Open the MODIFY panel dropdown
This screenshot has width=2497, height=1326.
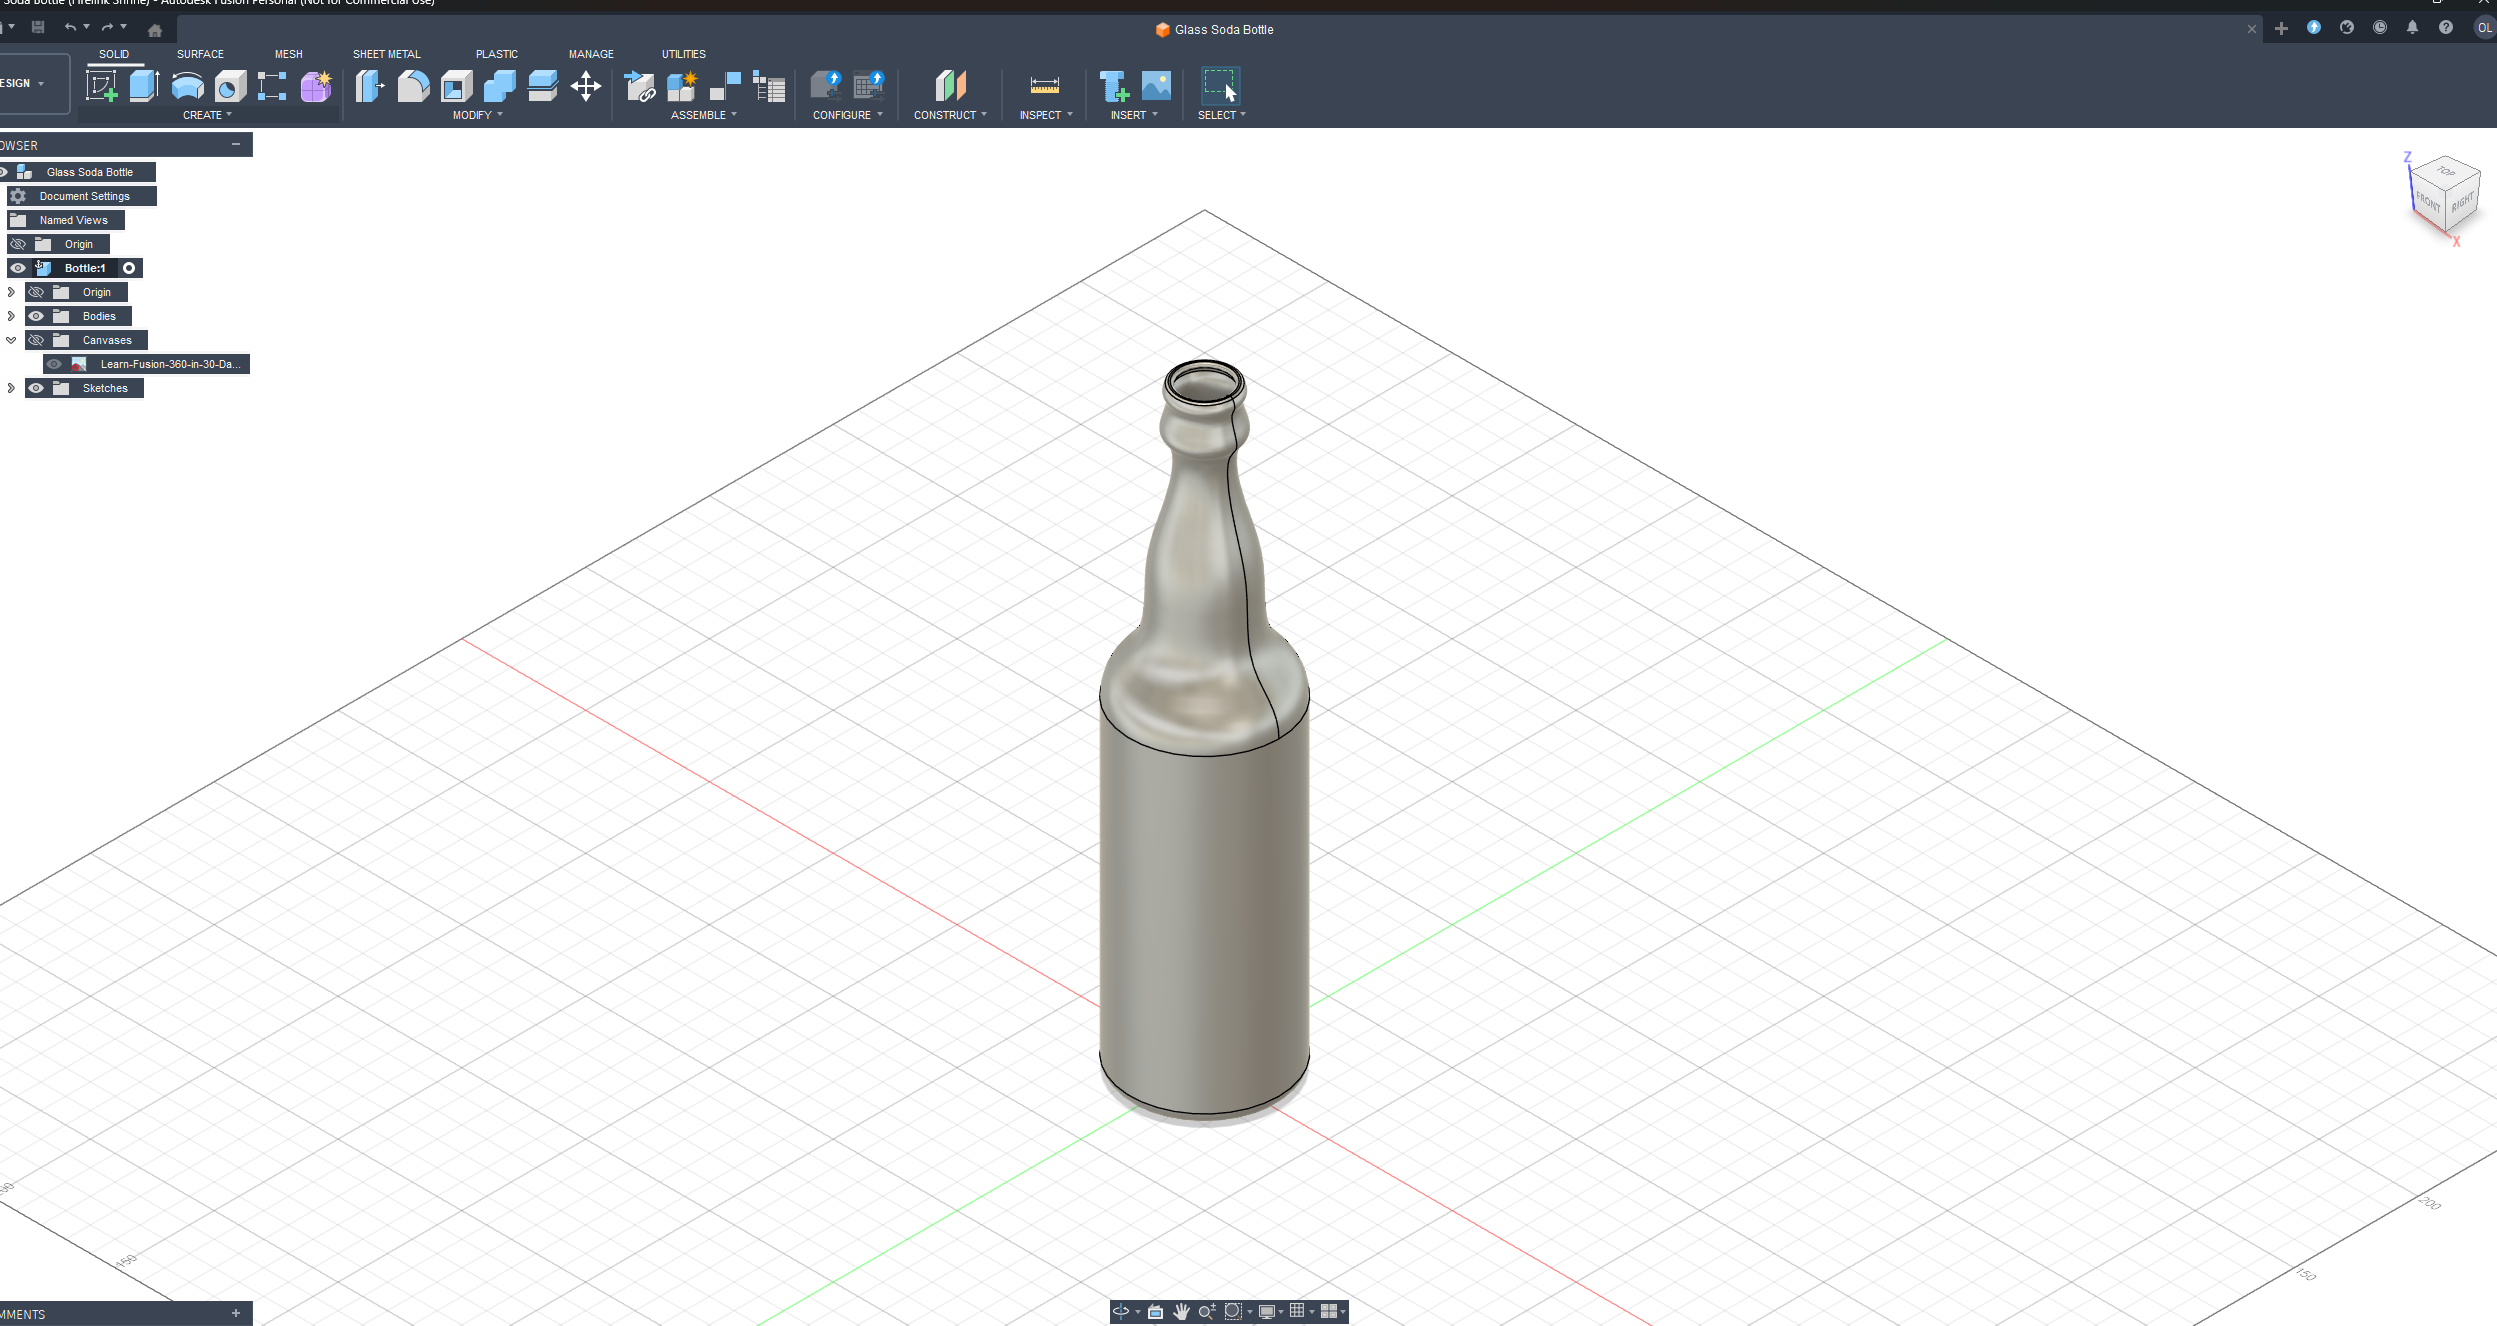[x=477, y=115]
